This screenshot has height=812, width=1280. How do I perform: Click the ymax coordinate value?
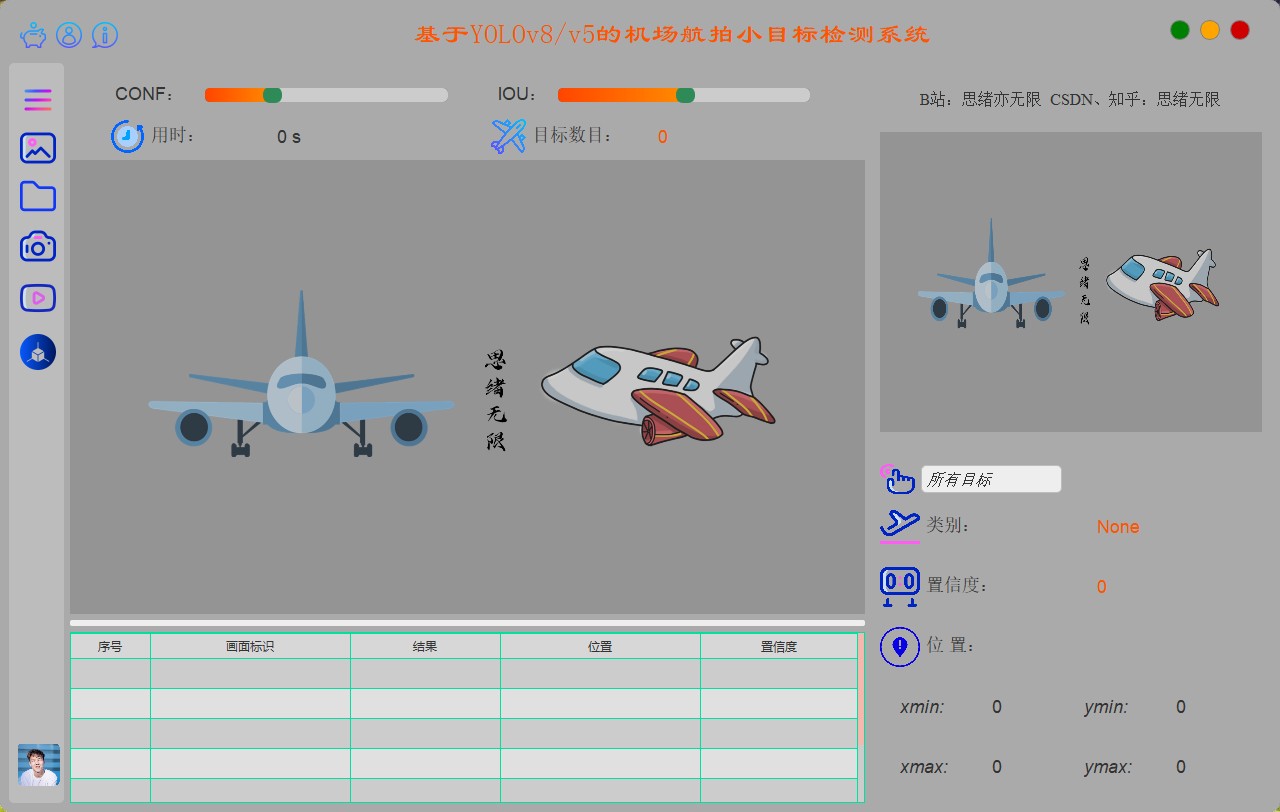(1181, 767)
